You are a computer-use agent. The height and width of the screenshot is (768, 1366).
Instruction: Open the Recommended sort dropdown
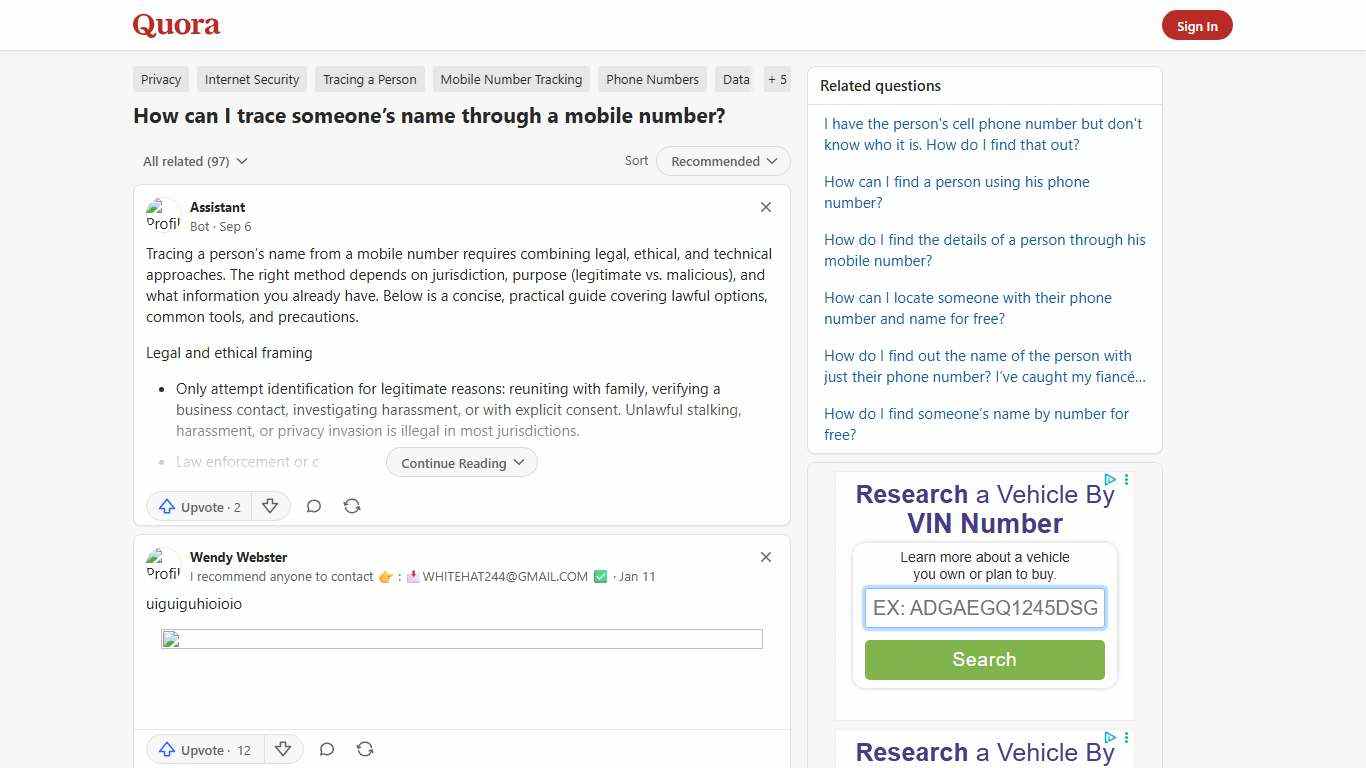(x=723, y=161)
